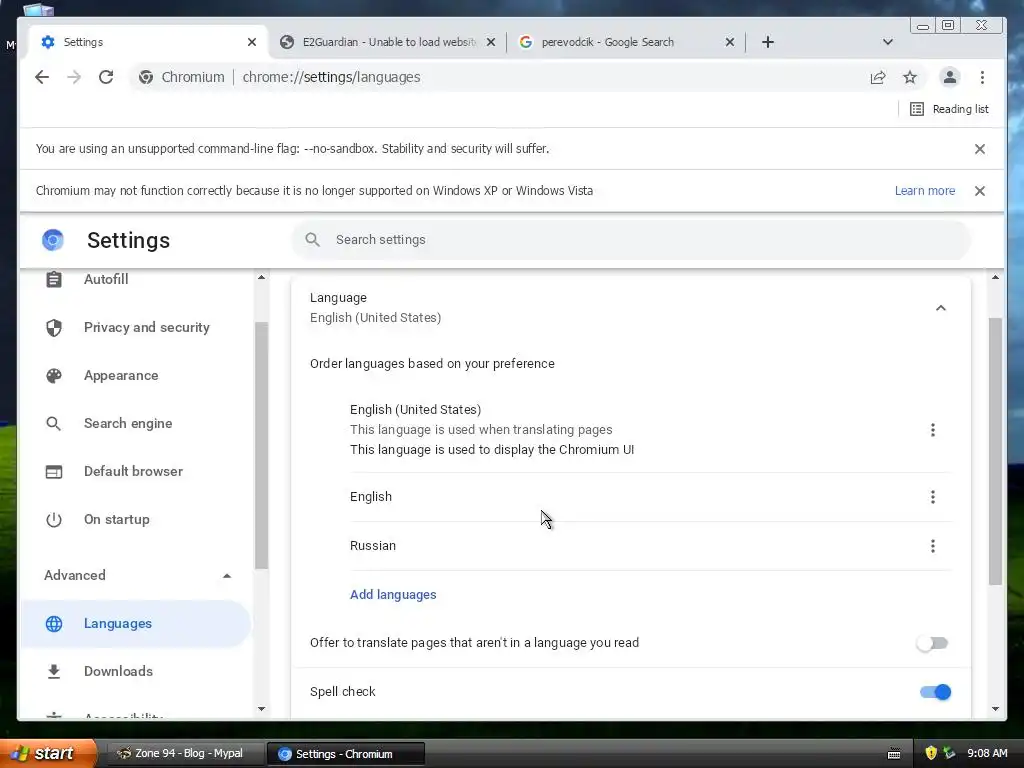Click the magnifier icon in Search settings
This screenshot has height=768, width=1024.
(313, 240)
